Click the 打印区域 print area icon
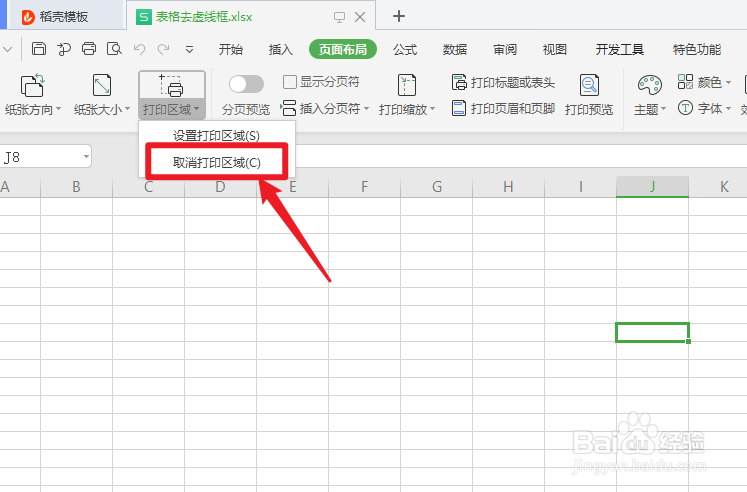 point(172,86)
